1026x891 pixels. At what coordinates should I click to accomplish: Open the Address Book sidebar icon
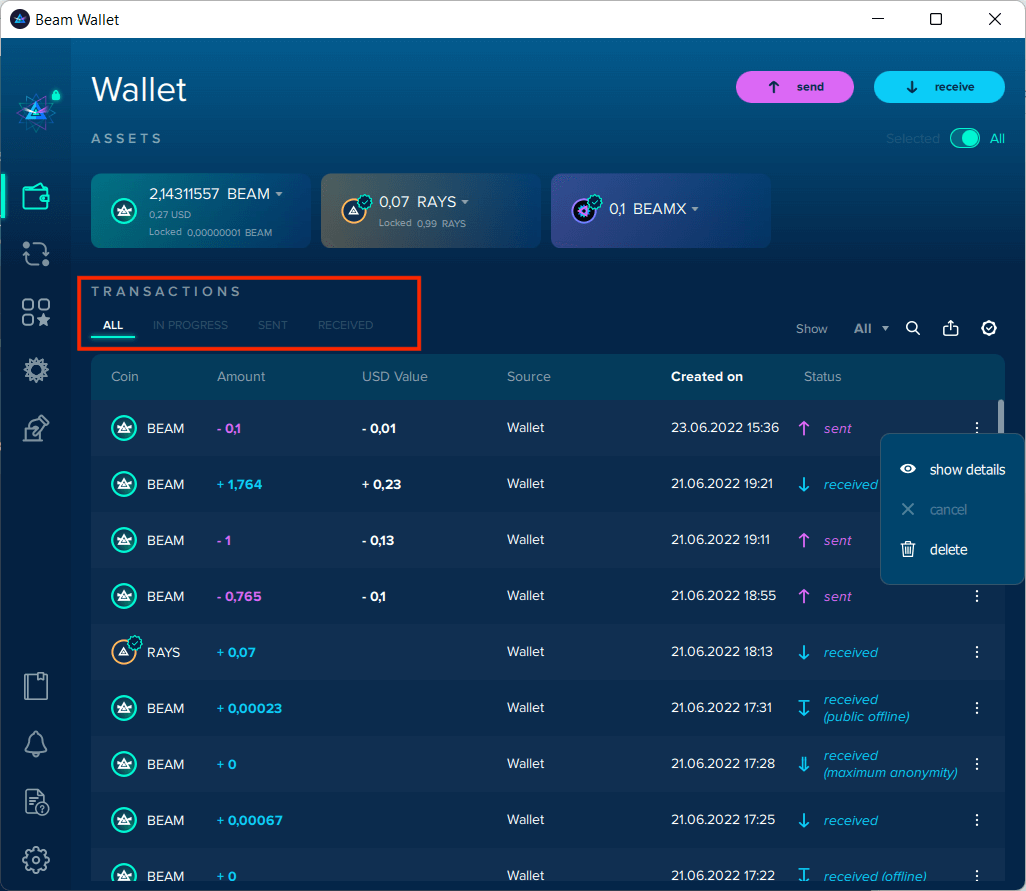36,686
